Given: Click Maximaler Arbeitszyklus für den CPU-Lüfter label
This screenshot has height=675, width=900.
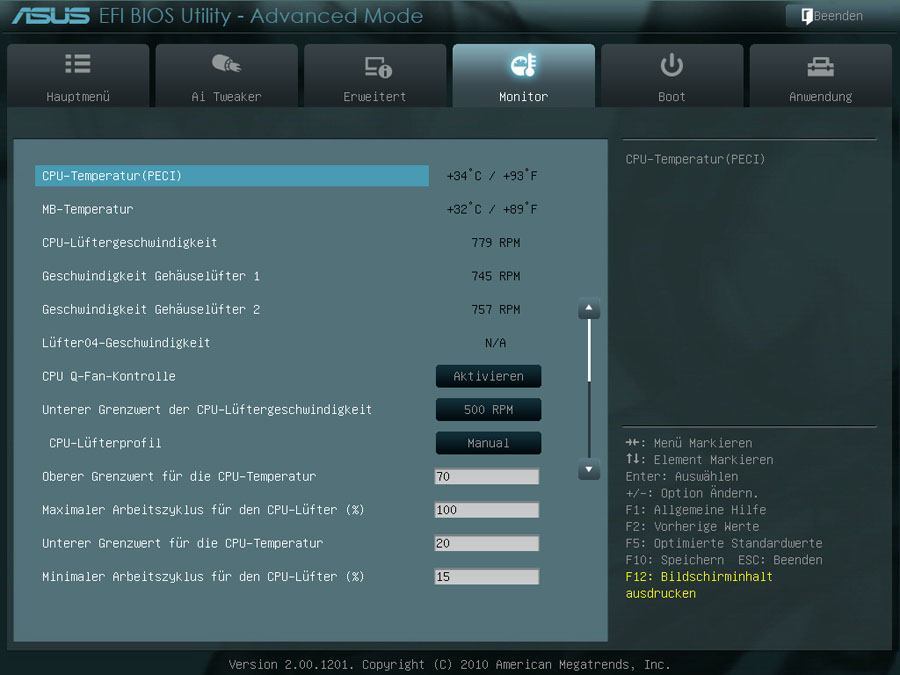Looking at the screenshot, I should click(203, 510).
